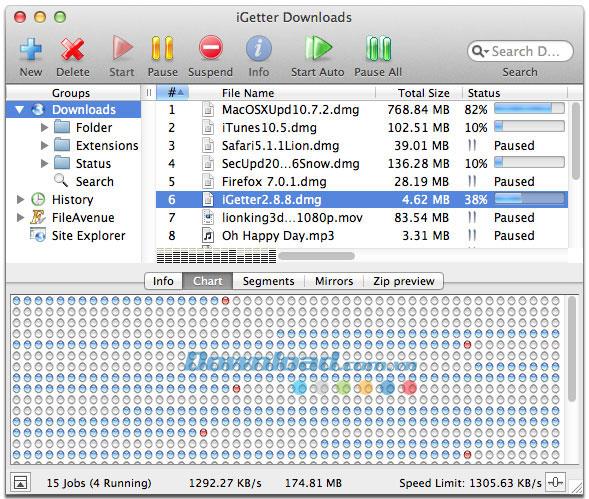Click the progress bar of iGetter2.8.8.dmg
Viewport: 589px width, 499px height.
point(529,199)
